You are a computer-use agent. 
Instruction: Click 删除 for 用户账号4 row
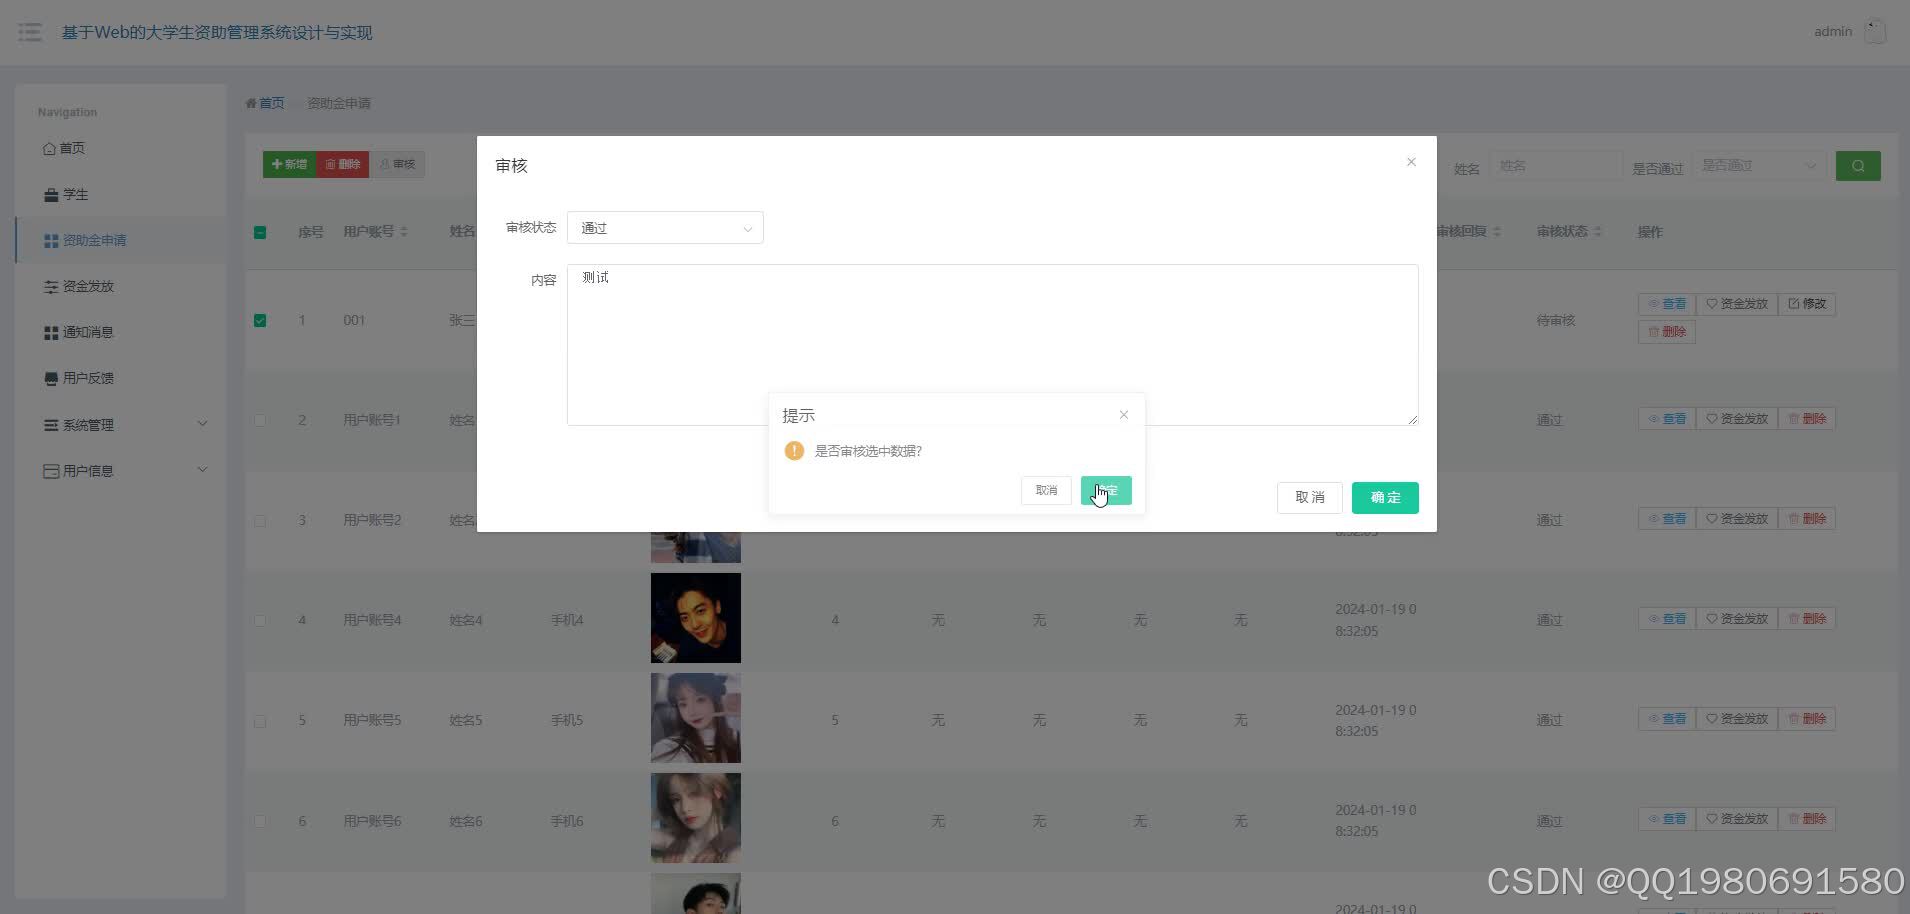coord(1807,619)
